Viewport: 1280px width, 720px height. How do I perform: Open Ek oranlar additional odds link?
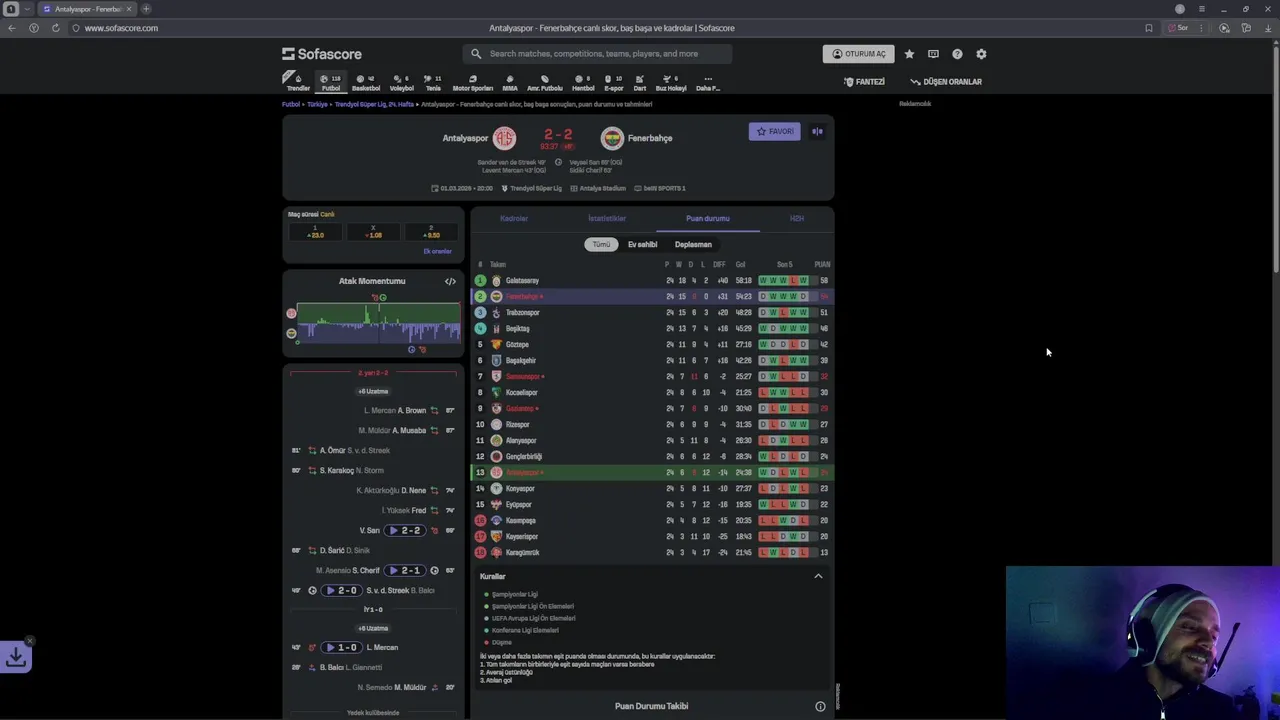coord(437,251)
